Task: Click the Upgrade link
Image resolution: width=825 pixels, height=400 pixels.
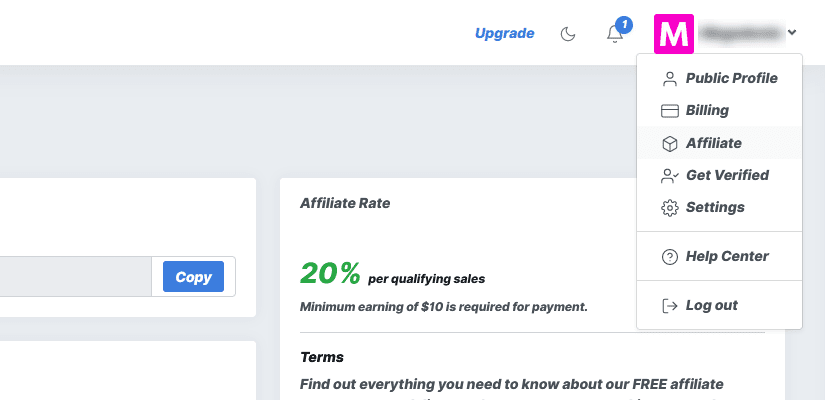Action: pos(504,34)
